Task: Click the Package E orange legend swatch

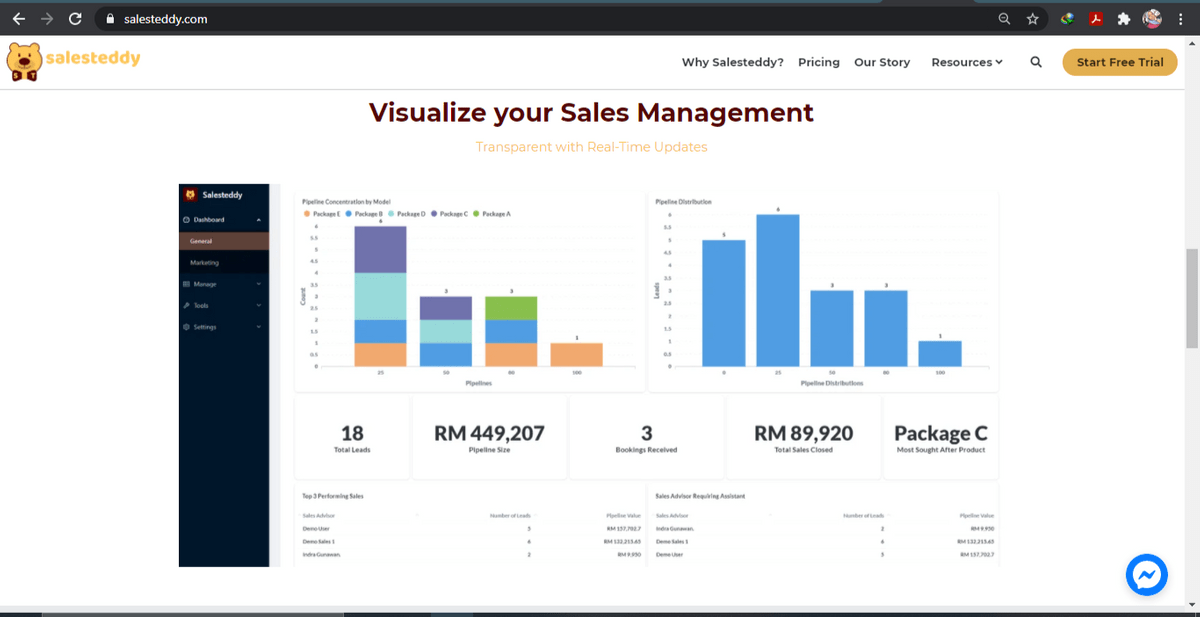Action: 307,214
